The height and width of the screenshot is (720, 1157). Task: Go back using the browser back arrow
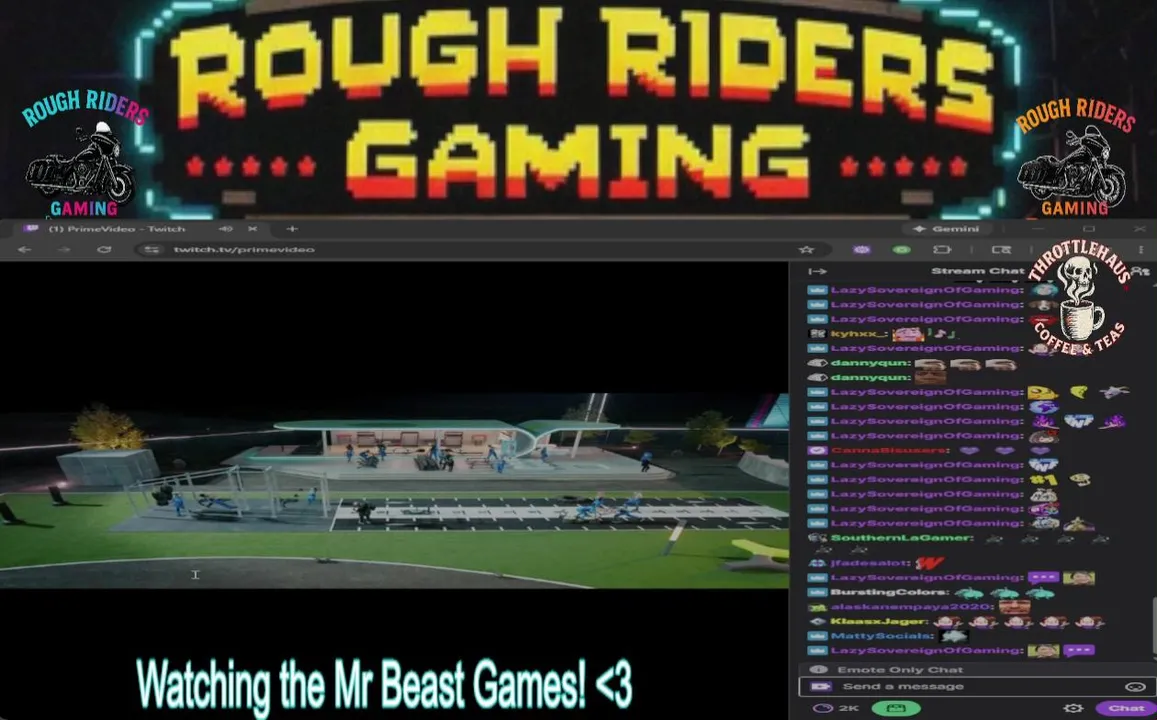24,249
